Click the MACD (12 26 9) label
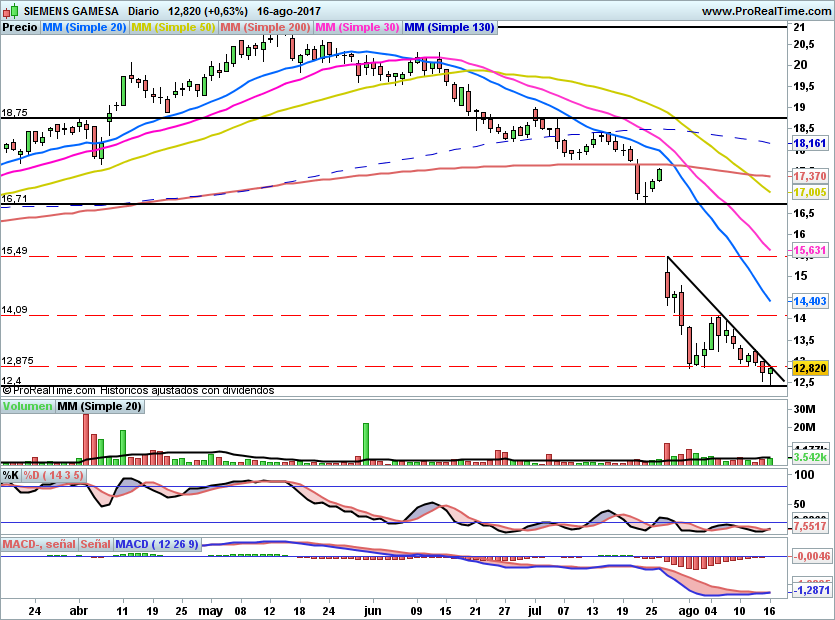Screen dimensions: 835x620 point(158,545)
